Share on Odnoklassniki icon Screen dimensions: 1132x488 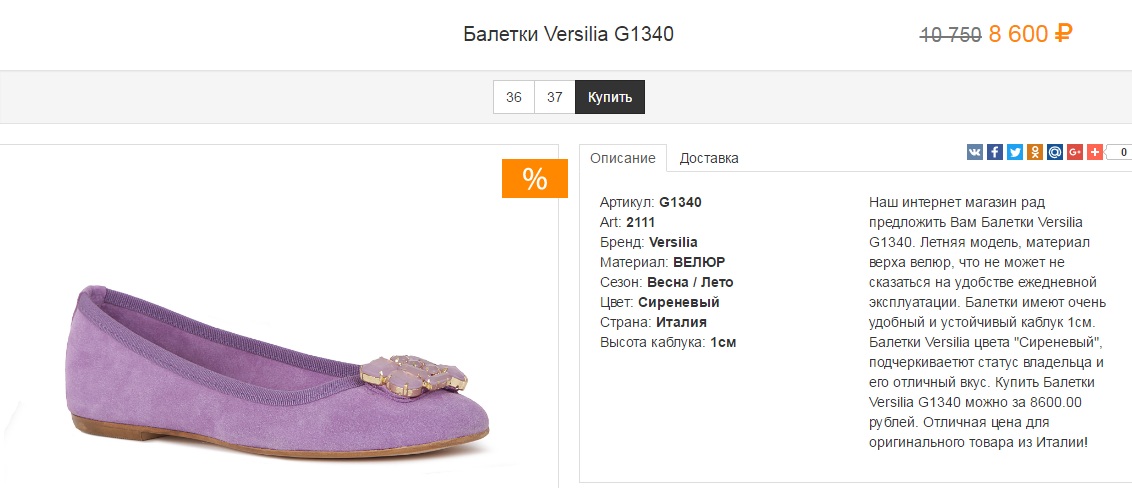[1035, 152]
